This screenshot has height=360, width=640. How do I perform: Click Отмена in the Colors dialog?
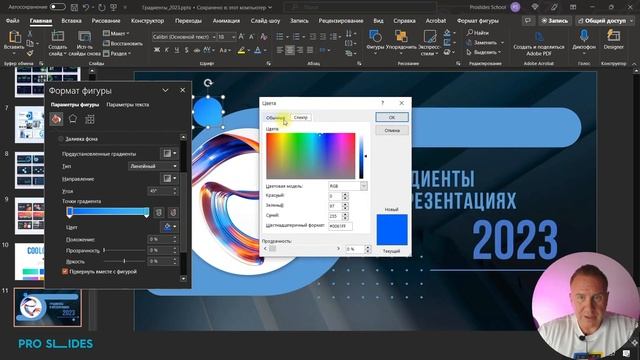click(392, 131)
